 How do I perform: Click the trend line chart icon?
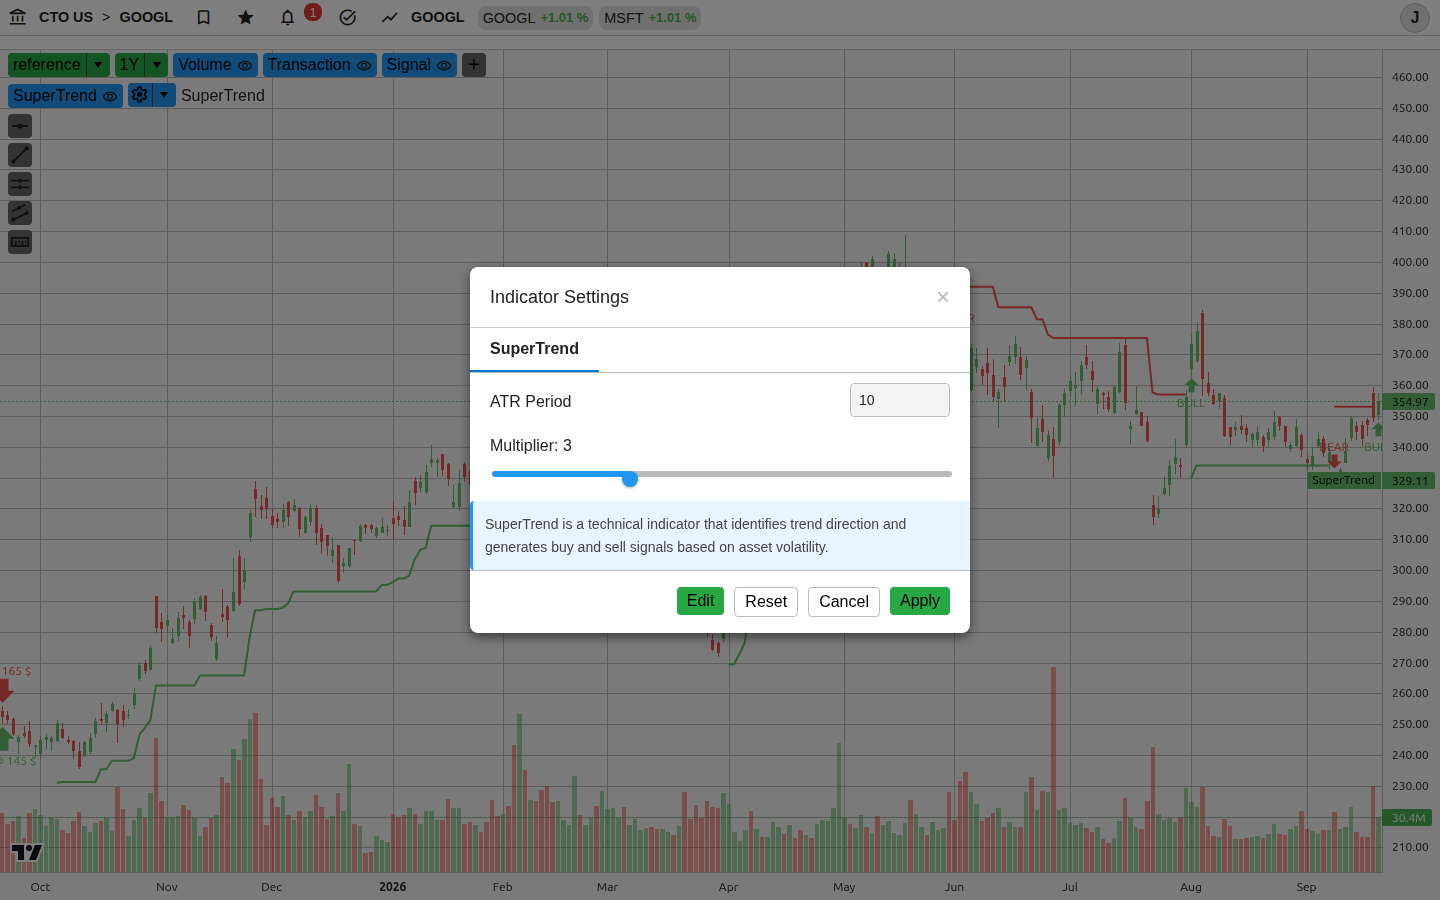point(390,17)
